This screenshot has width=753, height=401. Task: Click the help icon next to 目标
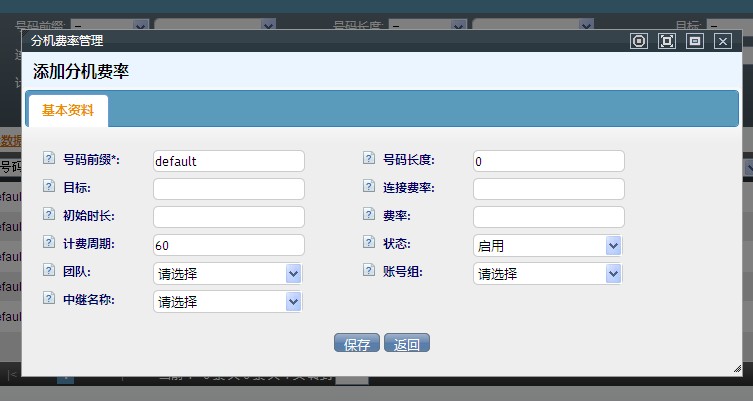49,187
